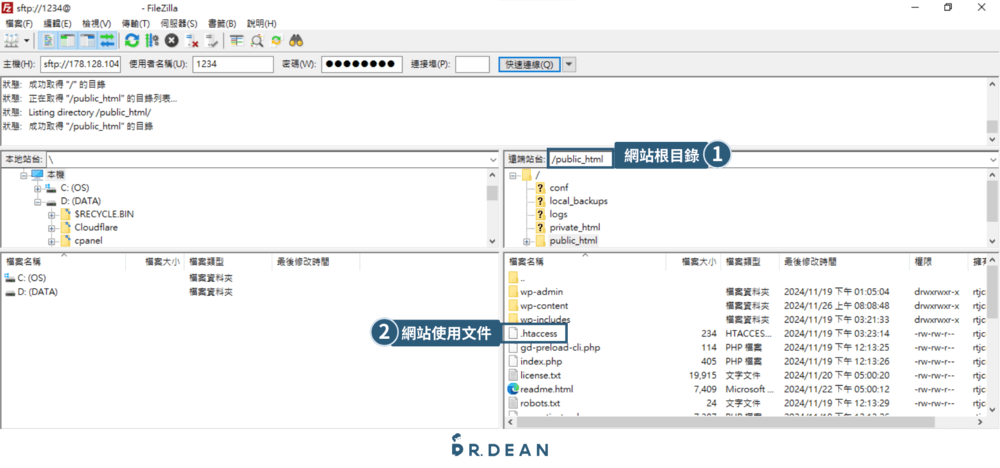Toggle synchronized browsing
The height and width of the screenshot is (468, 1000).
pos(276,41)
